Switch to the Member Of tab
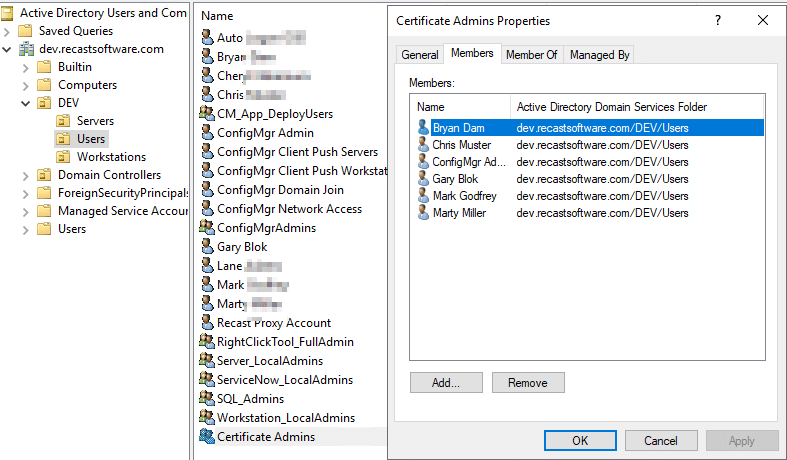This screenshot has height=460, width=787. 531,55
